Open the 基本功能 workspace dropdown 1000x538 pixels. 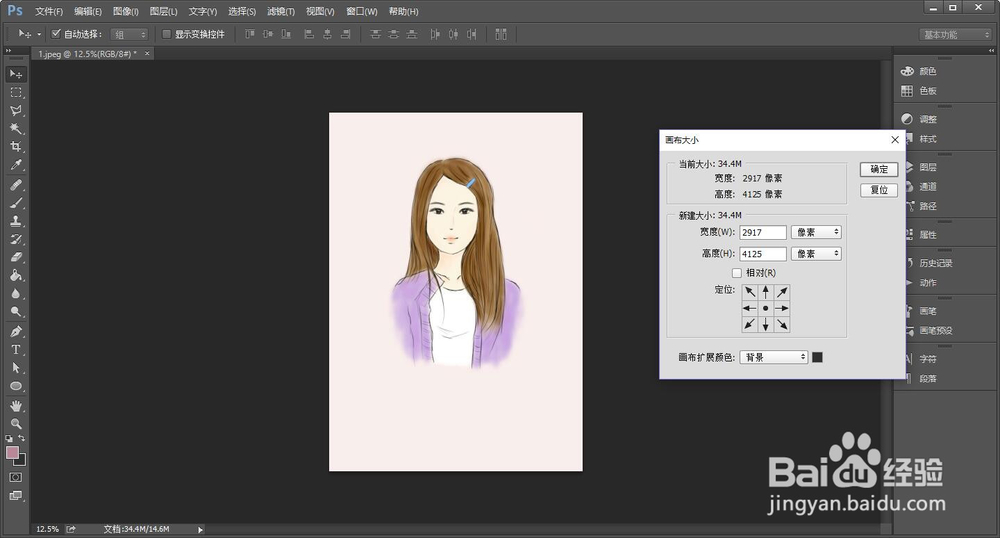[x=955, y=34]
